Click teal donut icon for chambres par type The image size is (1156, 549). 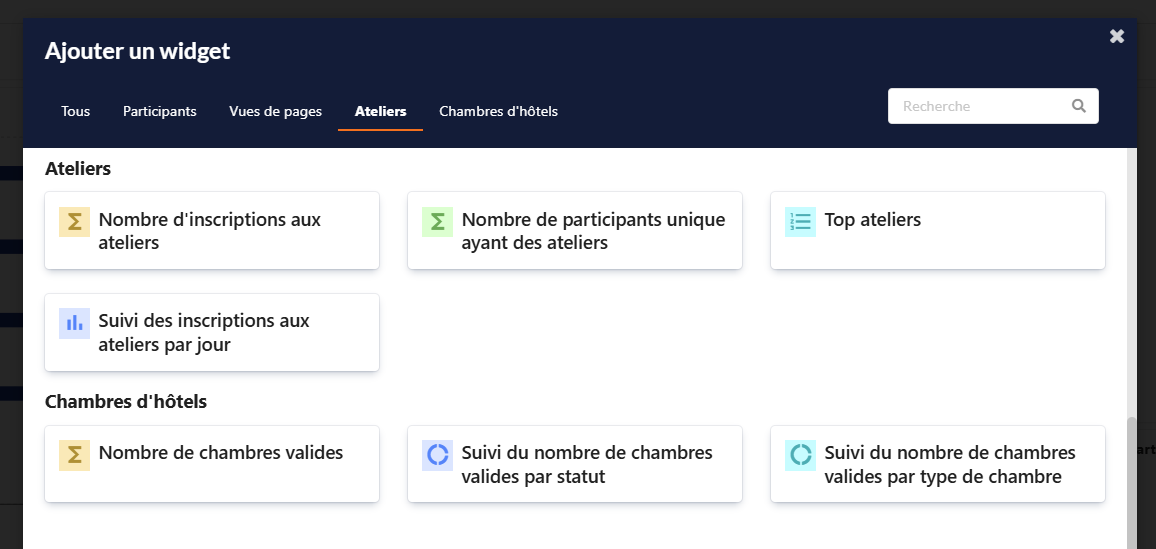(800, 456)
